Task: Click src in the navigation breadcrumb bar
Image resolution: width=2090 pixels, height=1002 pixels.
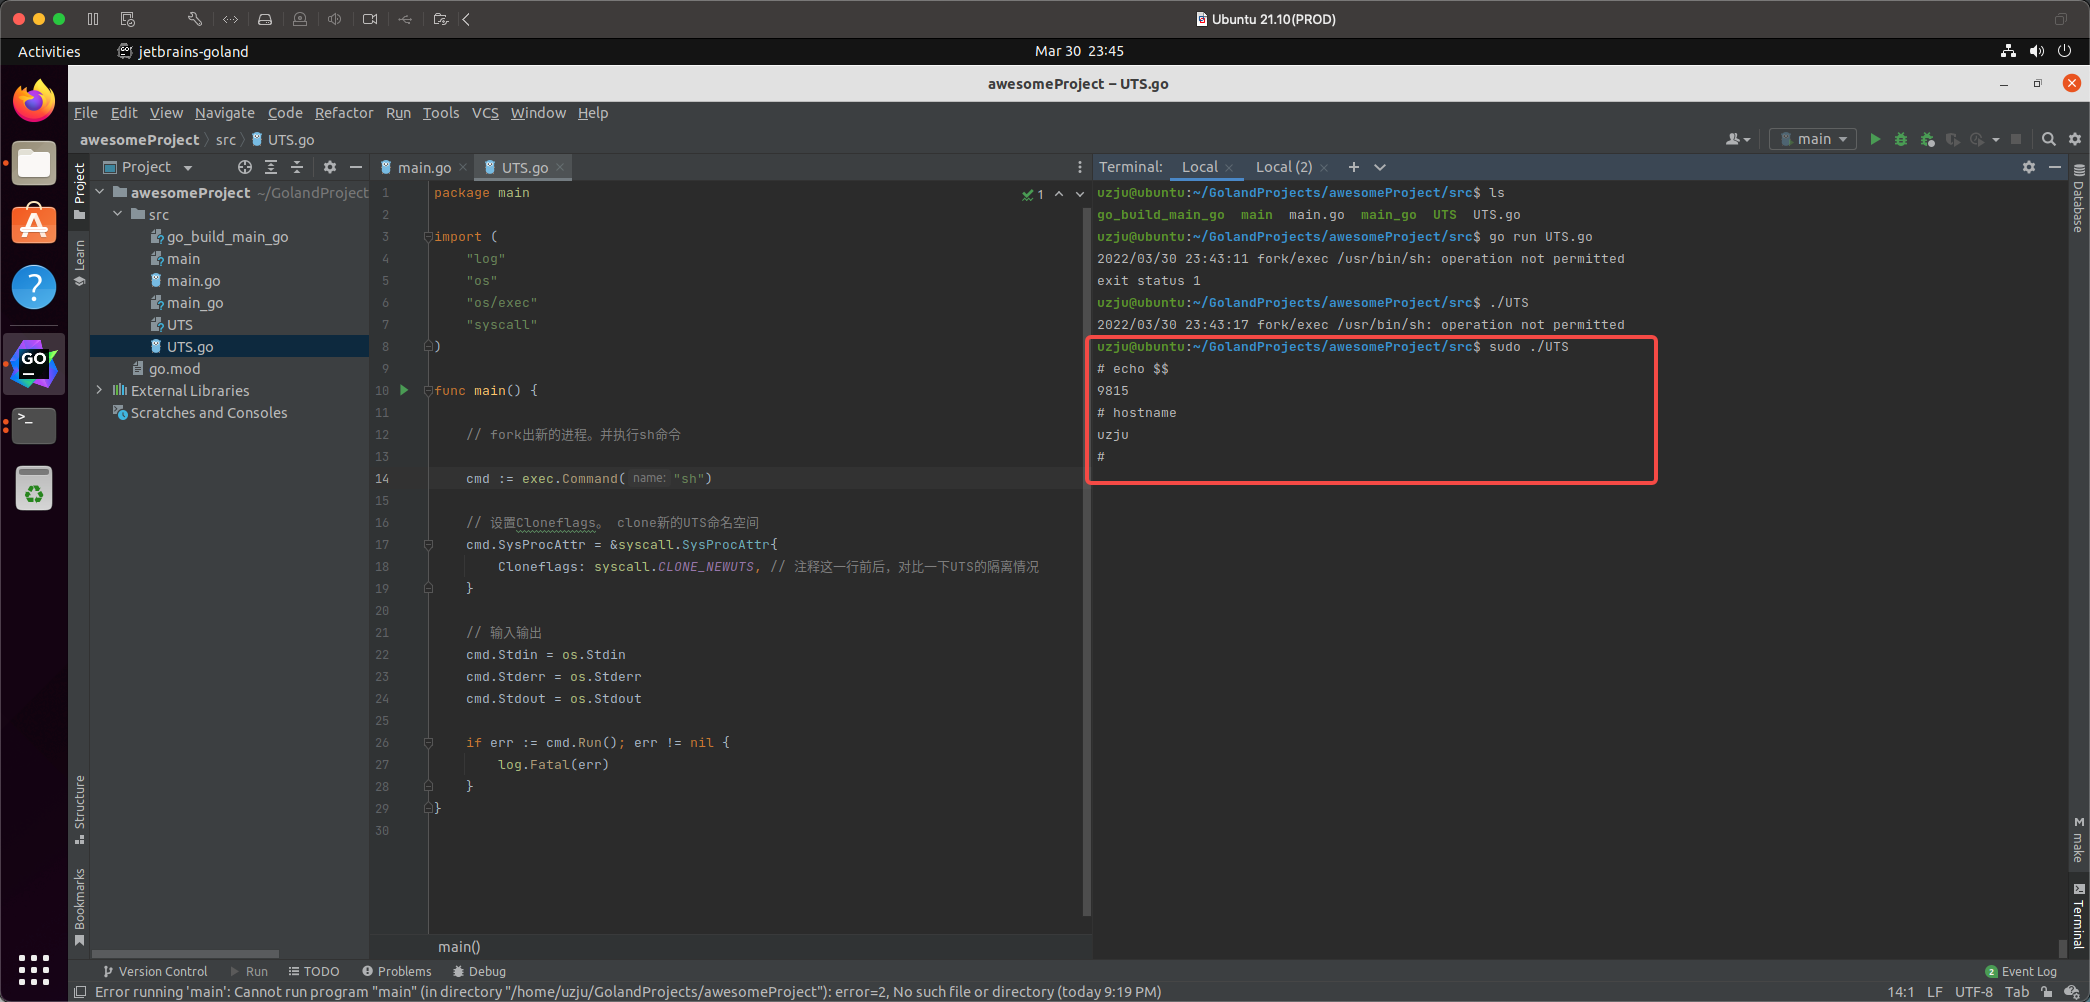Action: pyautogui.click(x=226, y=140)
